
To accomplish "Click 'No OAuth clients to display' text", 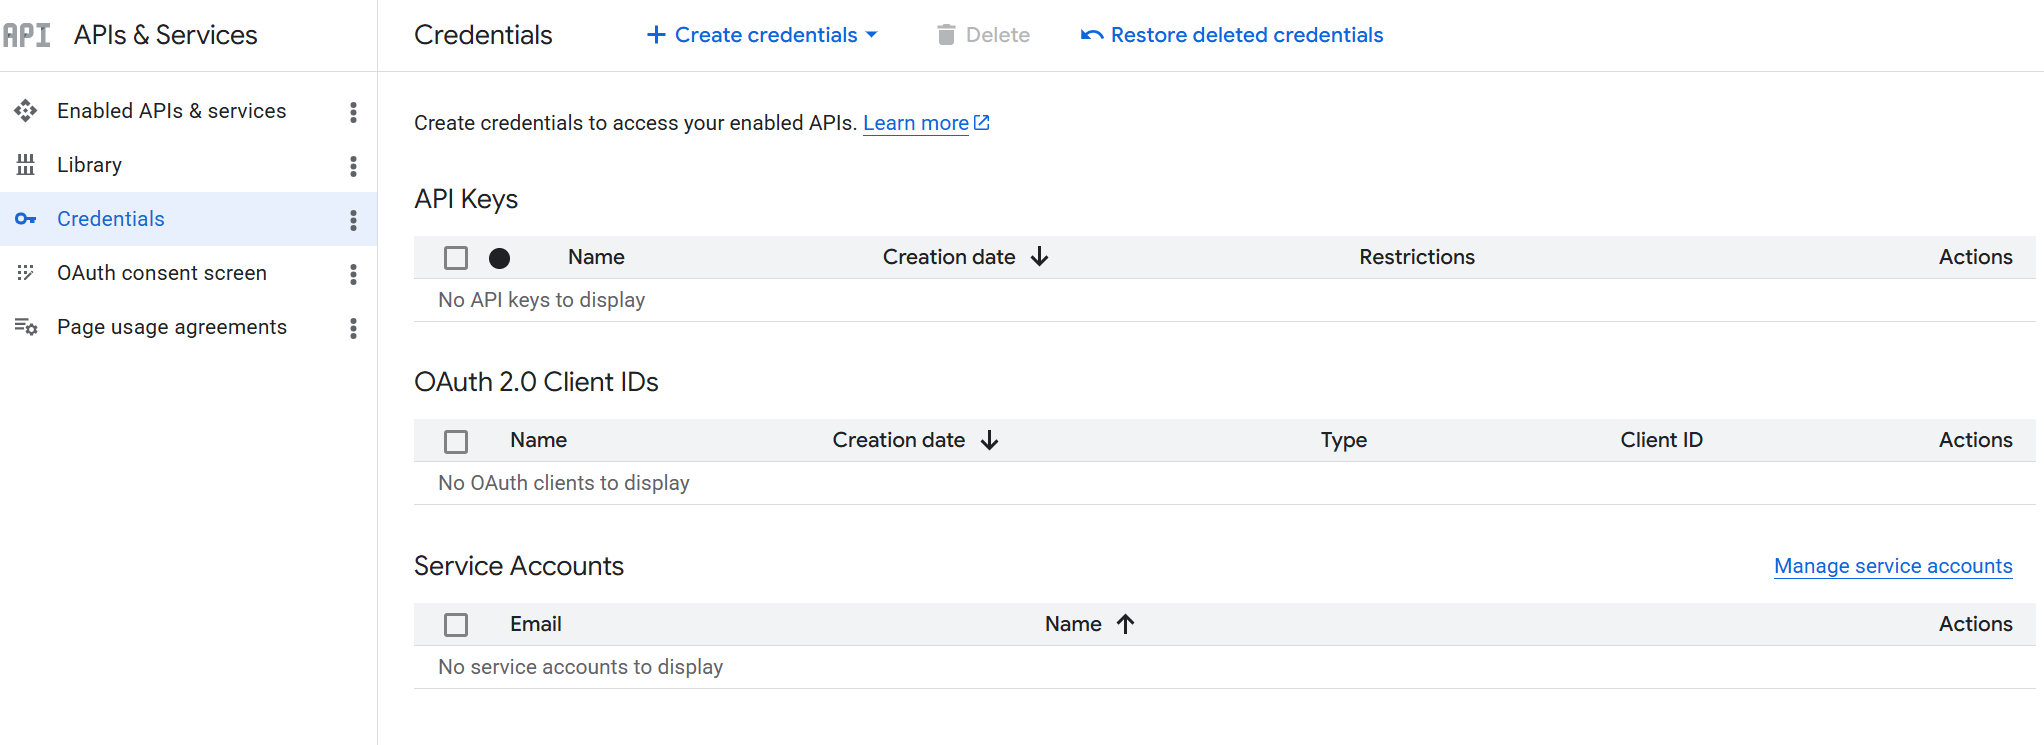I will 564,483.
